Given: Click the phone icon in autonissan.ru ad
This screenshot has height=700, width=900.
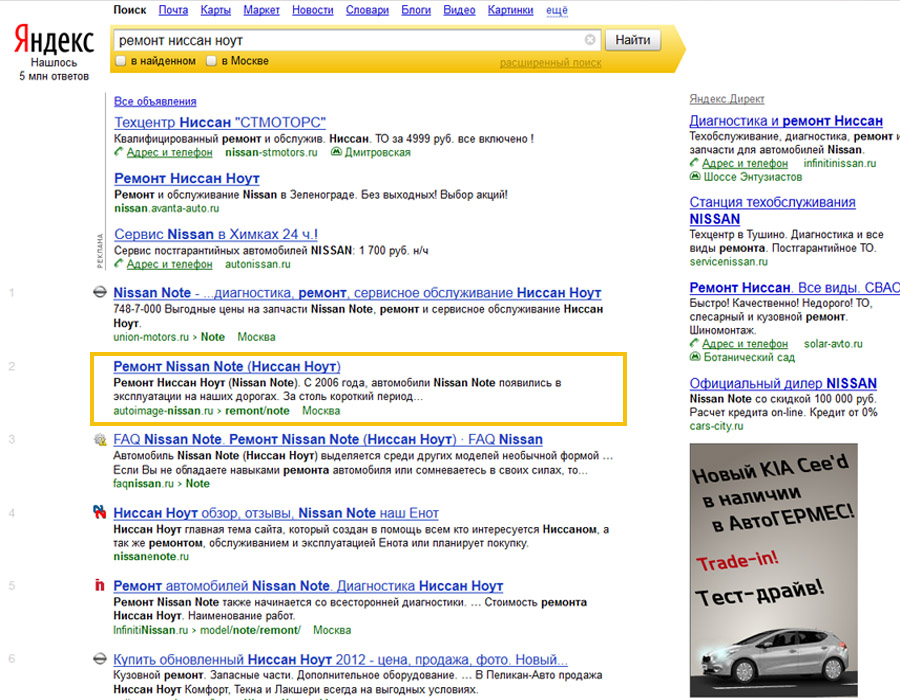Looking at the screenshot, I should [x=119, y=264].
